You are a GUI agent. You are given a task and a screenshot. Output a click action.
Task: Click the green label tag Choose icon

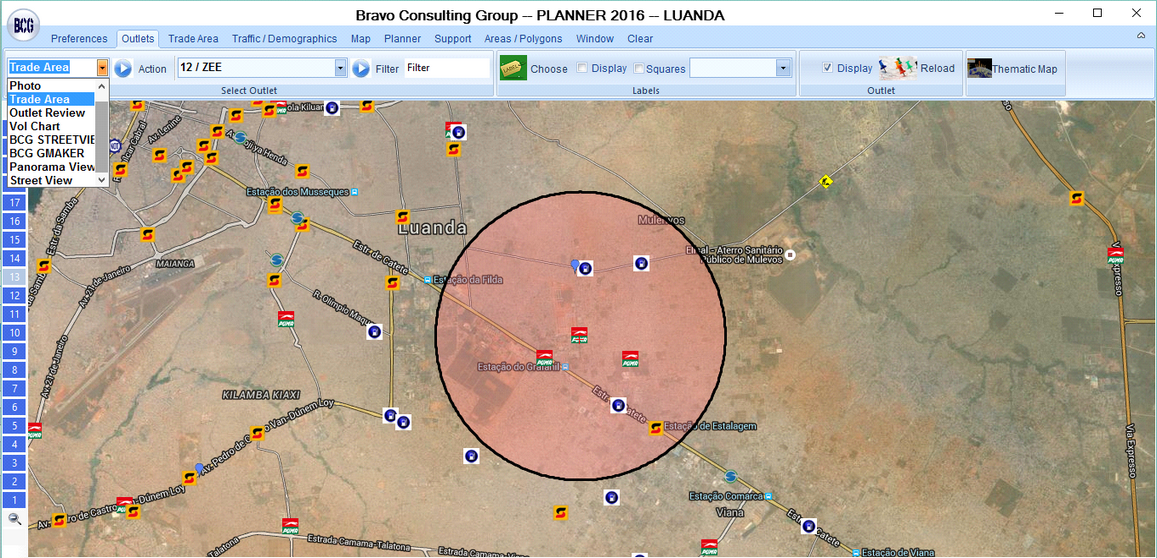pos(514,67)
